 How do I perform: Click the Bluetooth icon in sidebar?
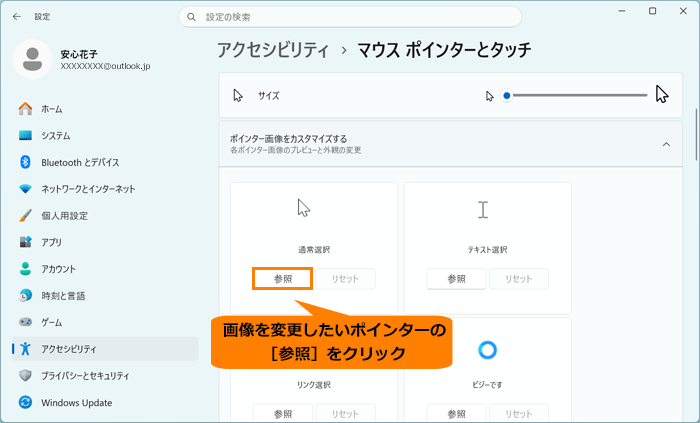click(x=25, y=162)
